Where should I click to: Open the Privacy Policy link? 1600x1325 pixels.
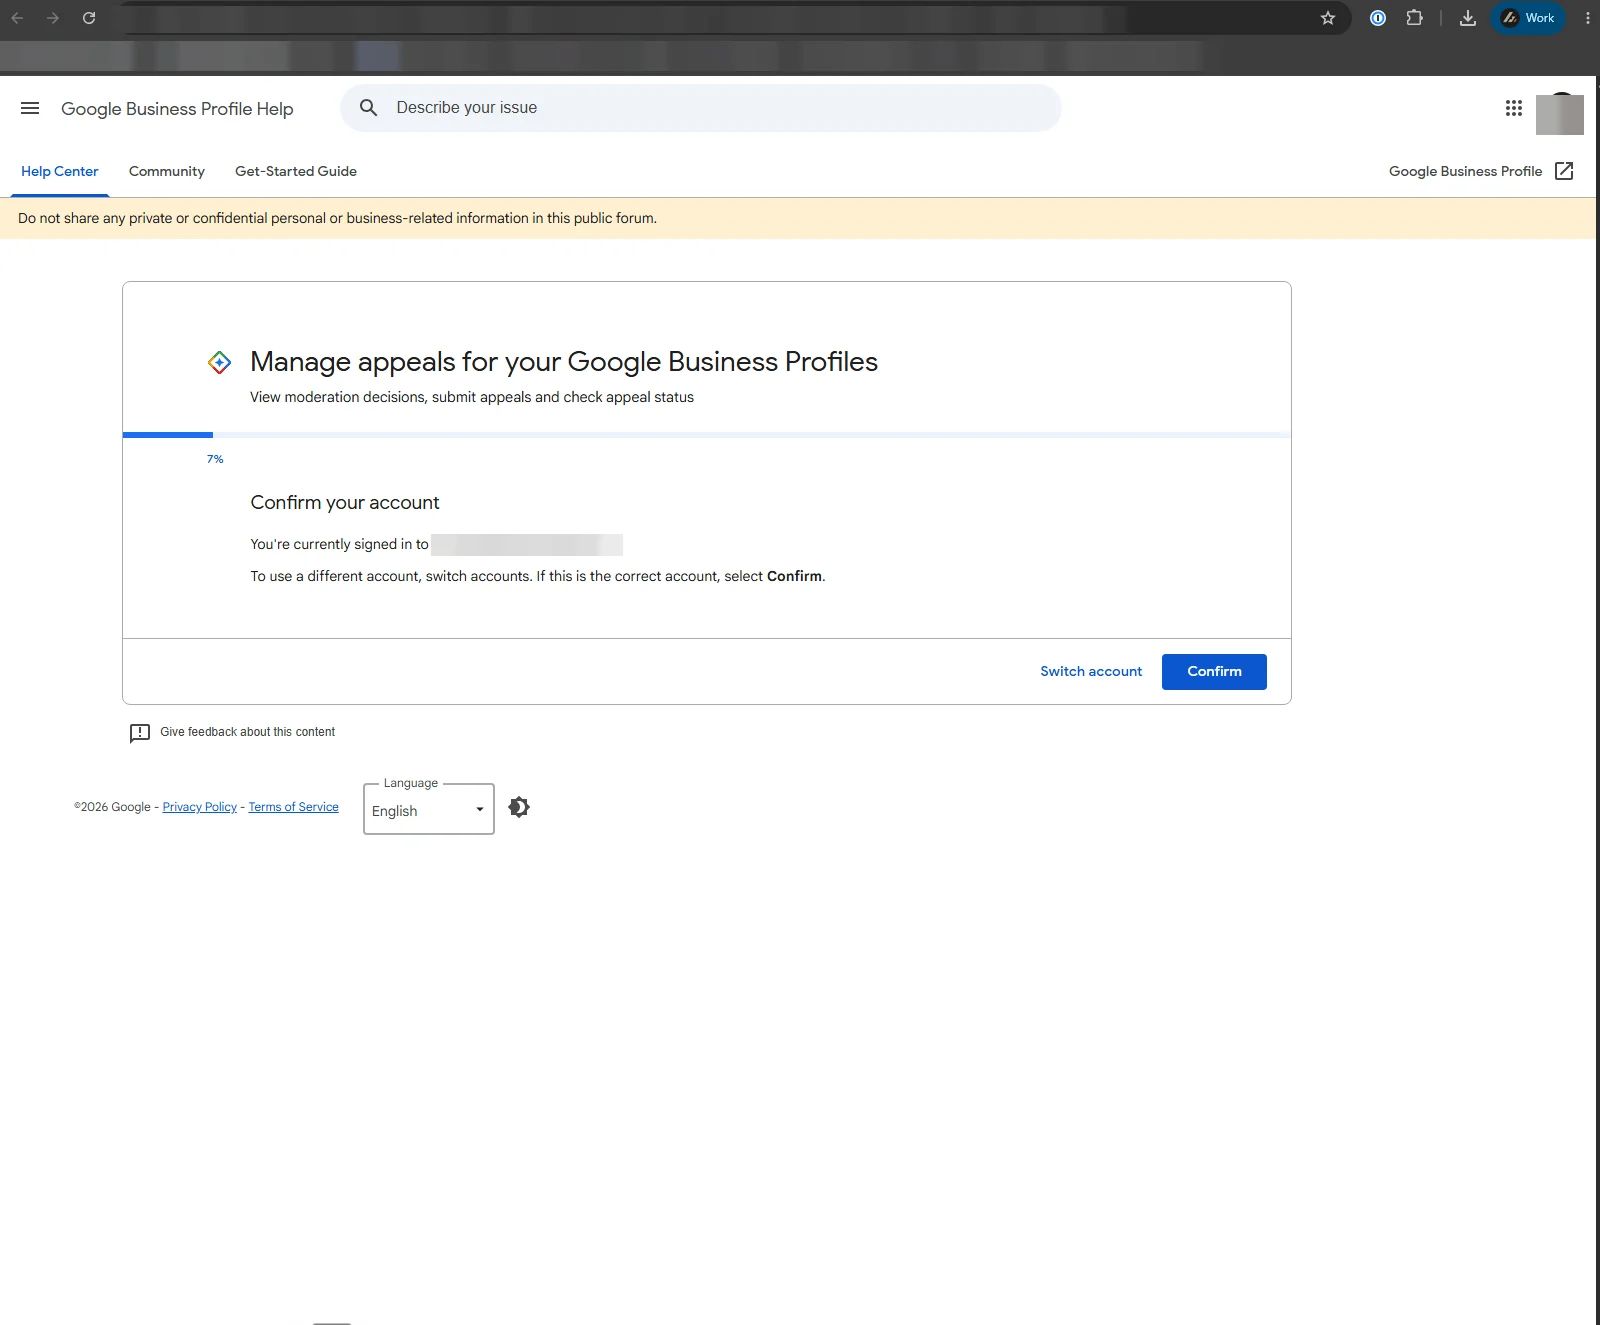click(200, 807)
